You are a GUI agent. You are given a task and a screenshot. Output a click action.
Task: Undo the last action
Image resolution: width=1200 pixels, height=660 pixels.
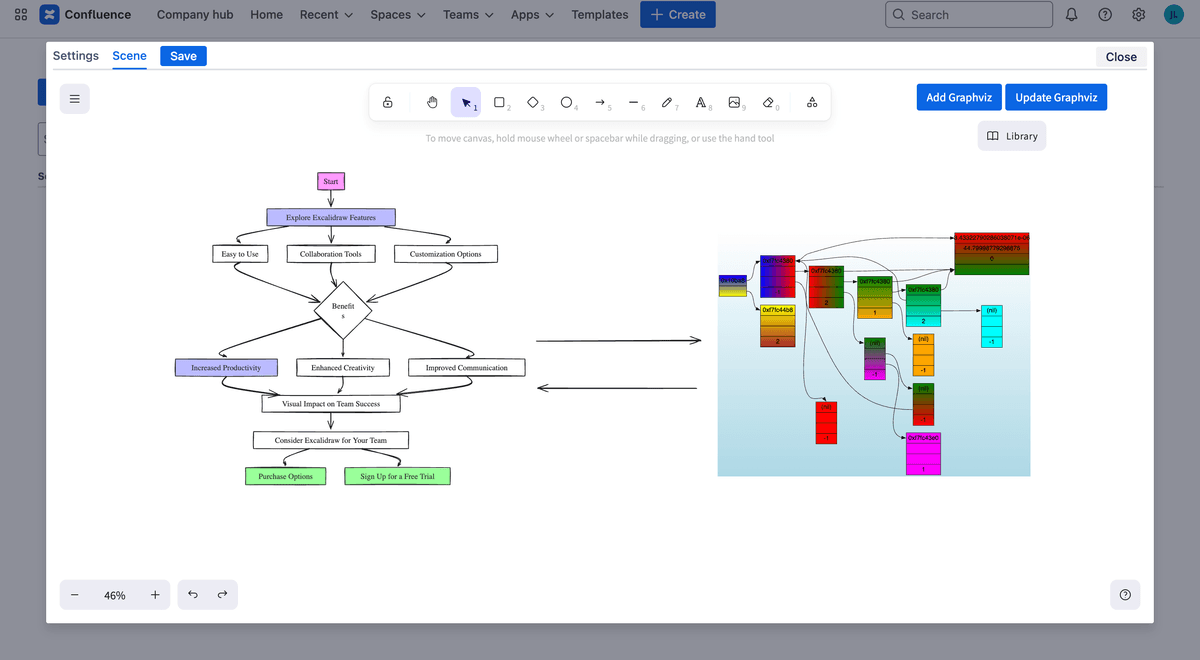click(x=193, y=595)
